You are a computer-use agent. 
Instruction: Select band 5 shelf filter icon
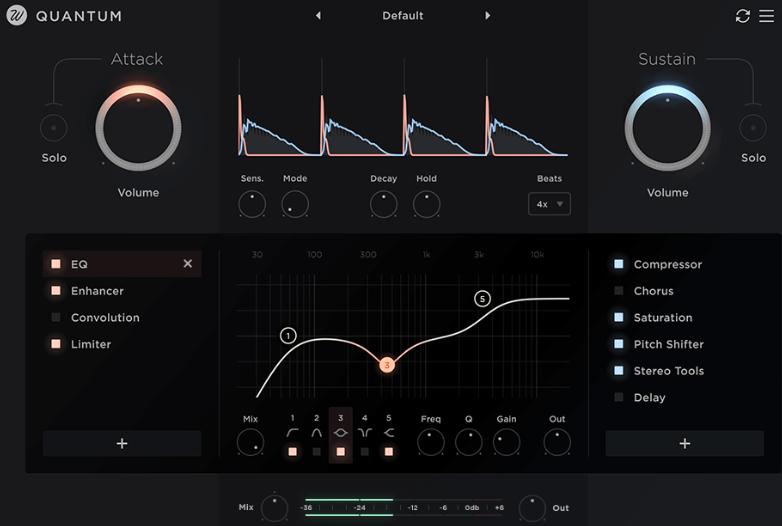tap(389, 433)
